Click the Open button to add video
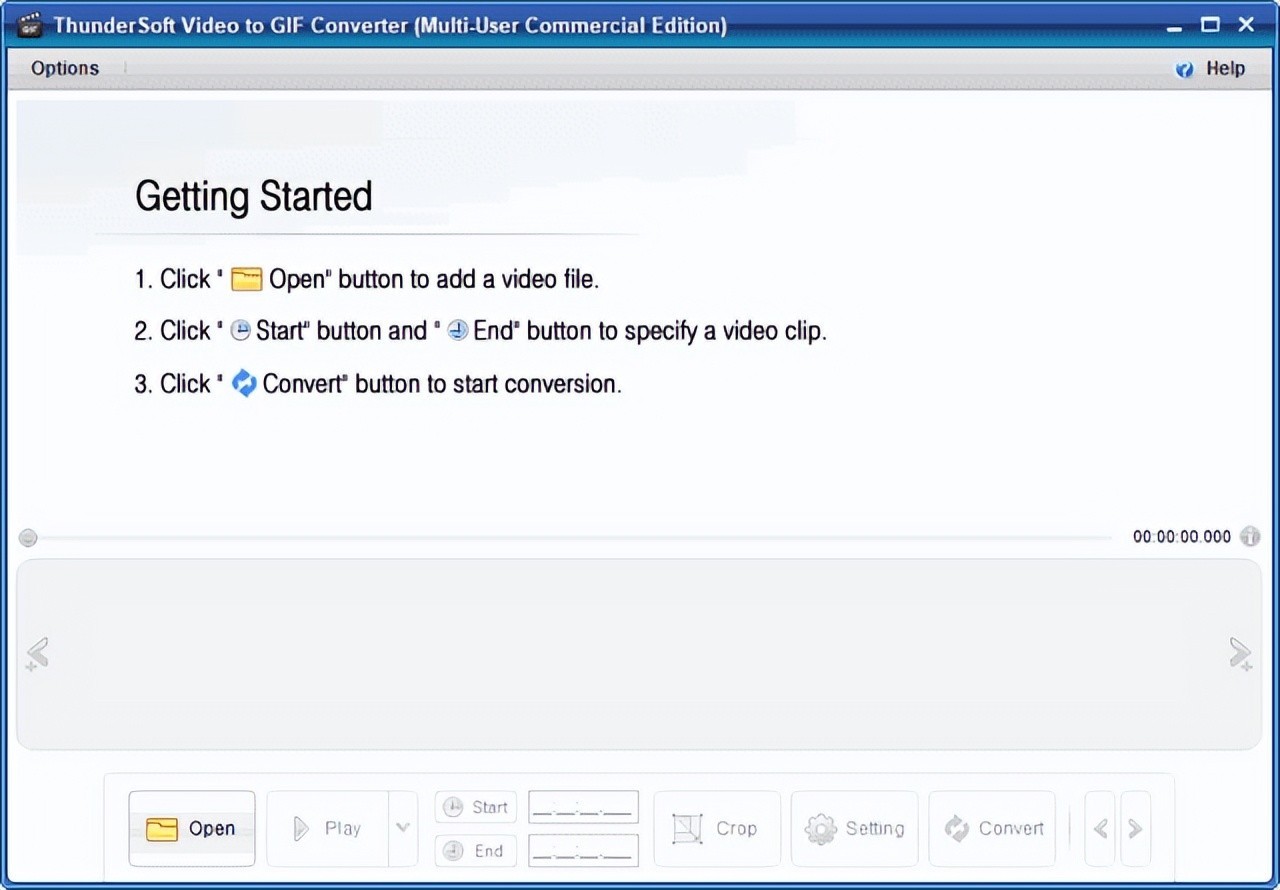The height and width of the screenshot is (890, 1280). [192, 828]
